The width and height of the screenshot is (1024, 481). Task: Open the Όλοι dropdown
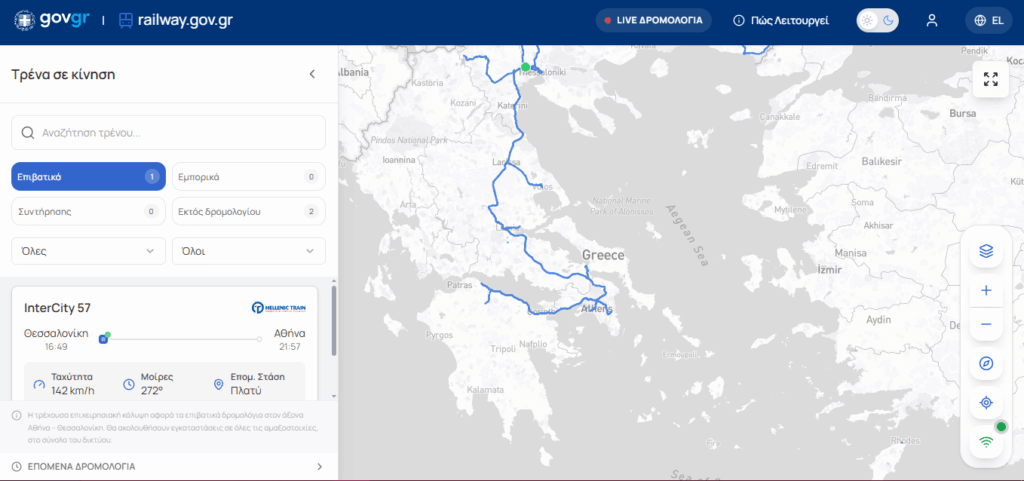248,251
